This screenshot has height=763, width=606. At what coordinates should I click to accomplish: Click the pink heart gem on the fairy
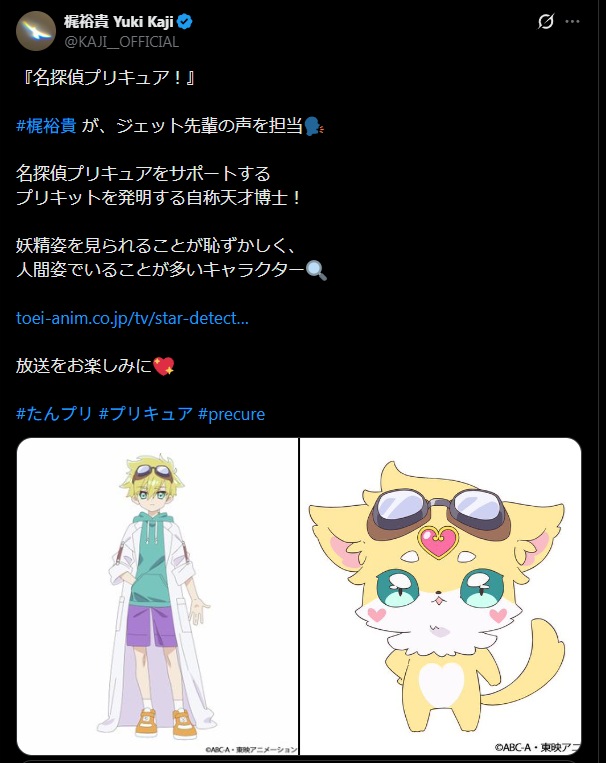(439, 542)
